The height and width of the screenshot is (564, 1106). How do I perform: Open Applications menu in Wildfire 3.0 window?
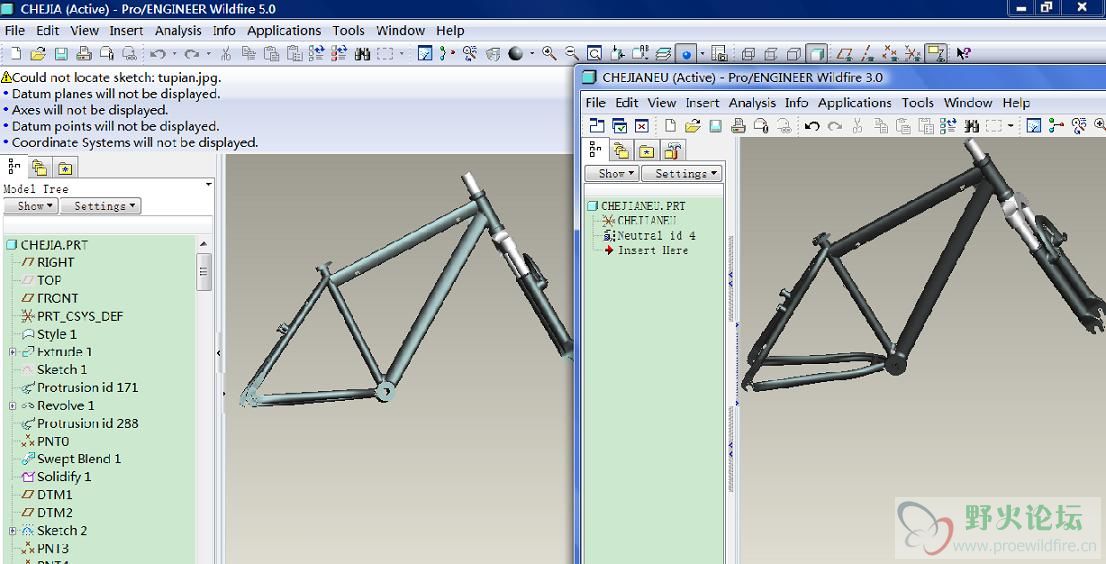[854, 103]
